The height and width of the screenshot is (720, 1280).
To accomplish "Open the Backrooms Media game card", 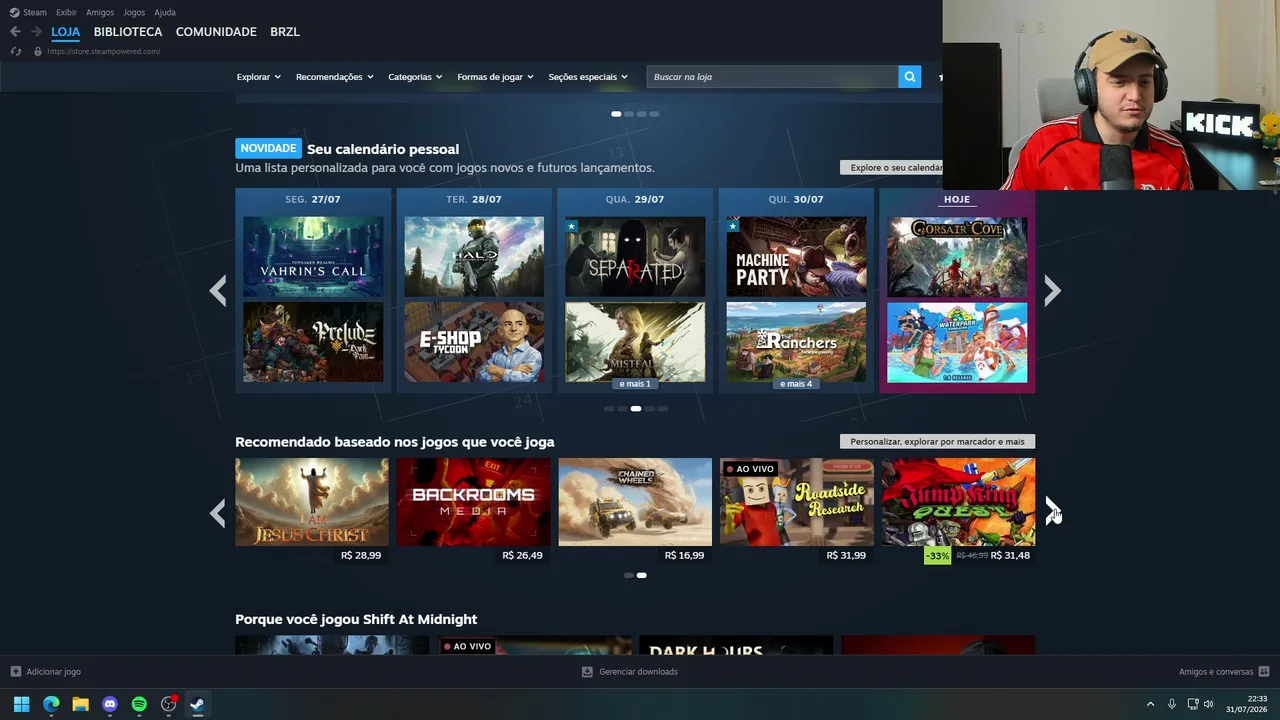I will (x=474, y=502).
